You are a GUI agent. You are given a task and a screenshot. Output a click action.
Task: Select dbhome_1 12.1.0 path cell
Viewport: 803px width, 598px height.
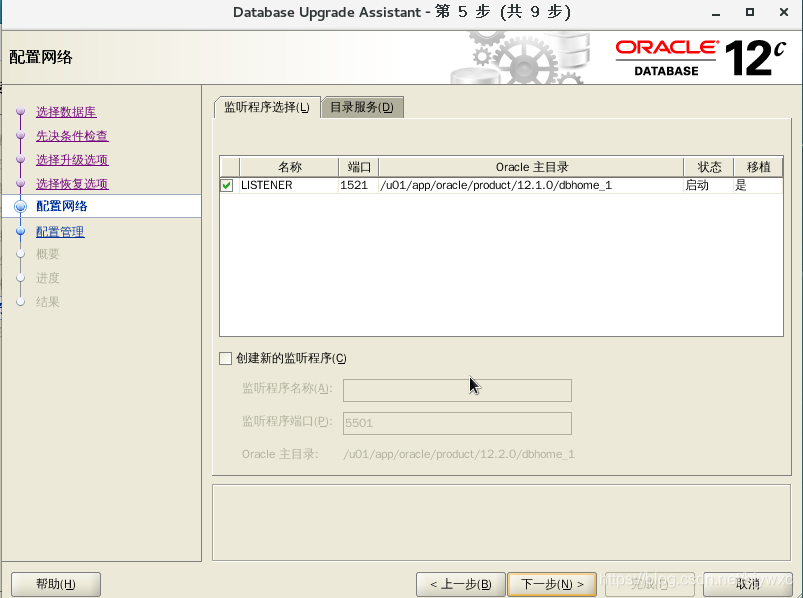531,185
